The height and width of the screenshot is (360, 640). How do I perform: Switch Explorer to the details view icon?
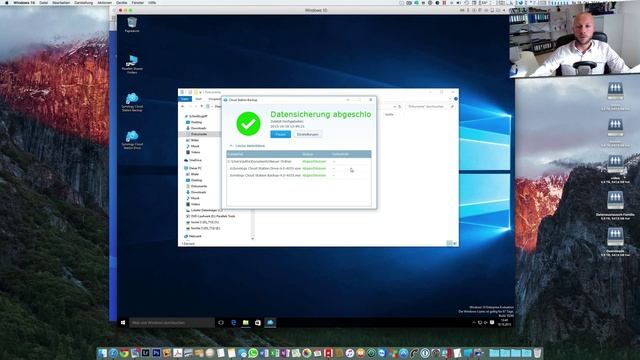point(449,243)
